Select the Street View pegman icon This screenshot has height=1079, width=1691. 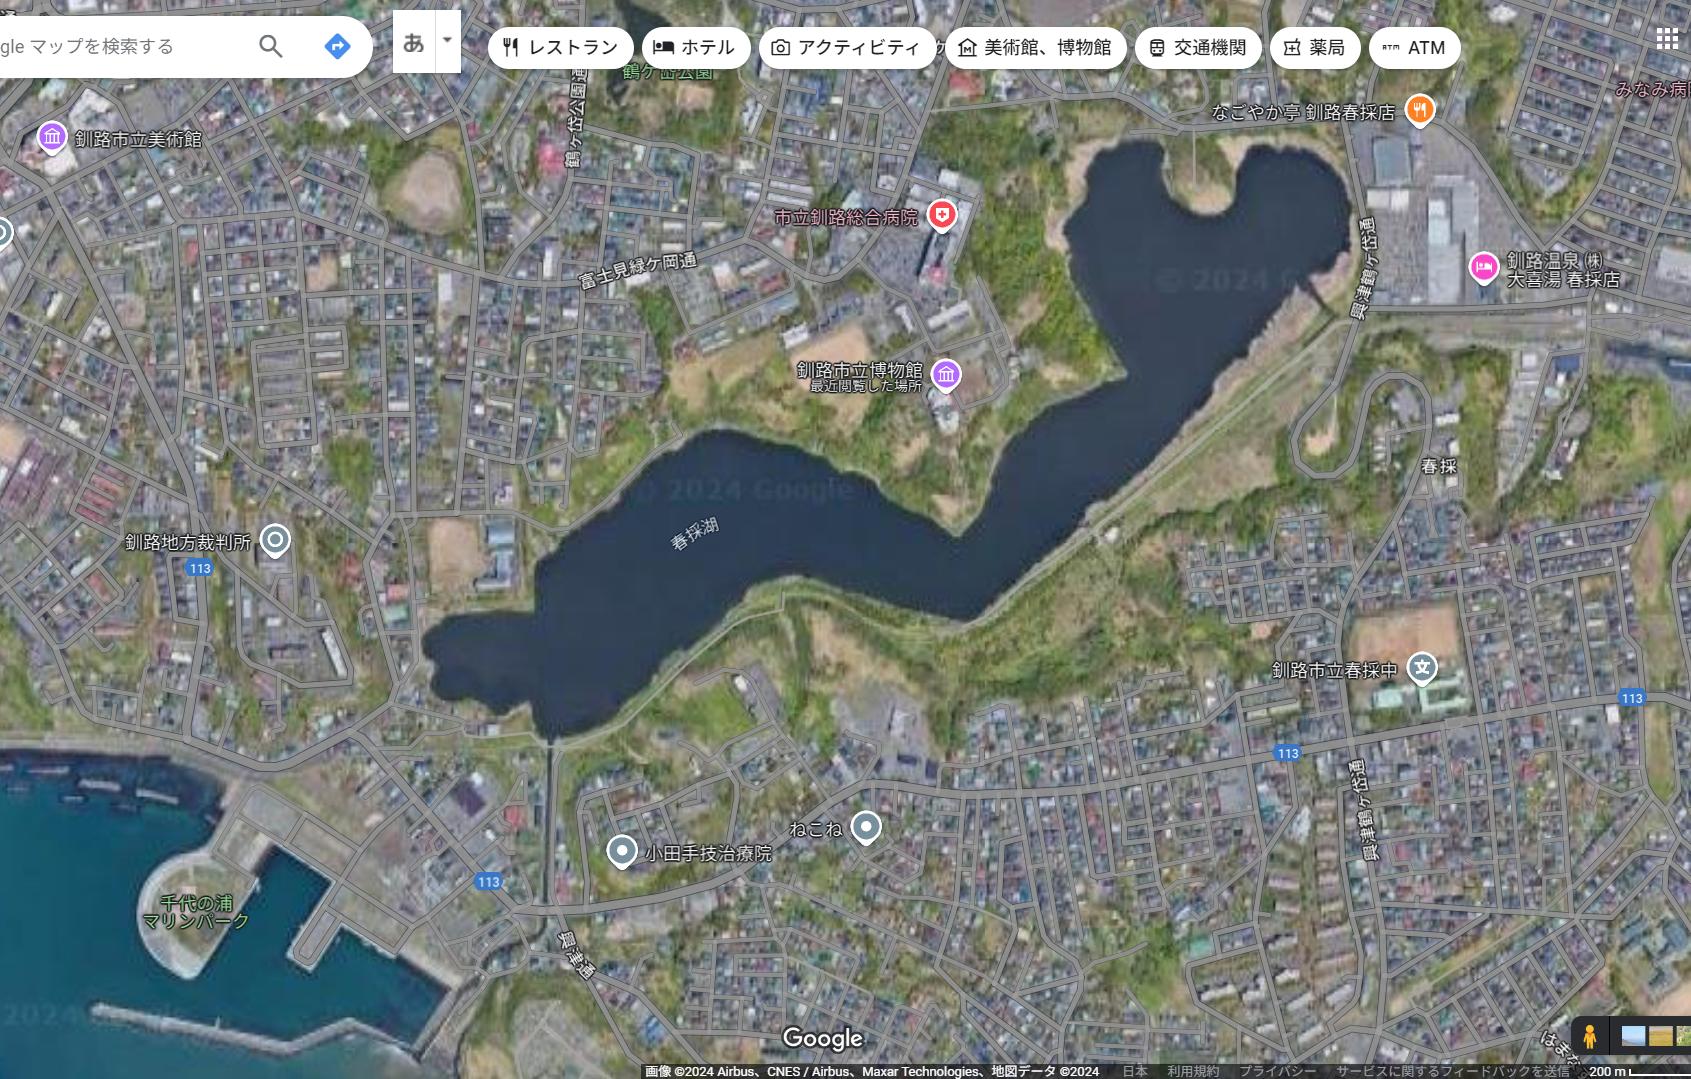coord(1589,1037)
